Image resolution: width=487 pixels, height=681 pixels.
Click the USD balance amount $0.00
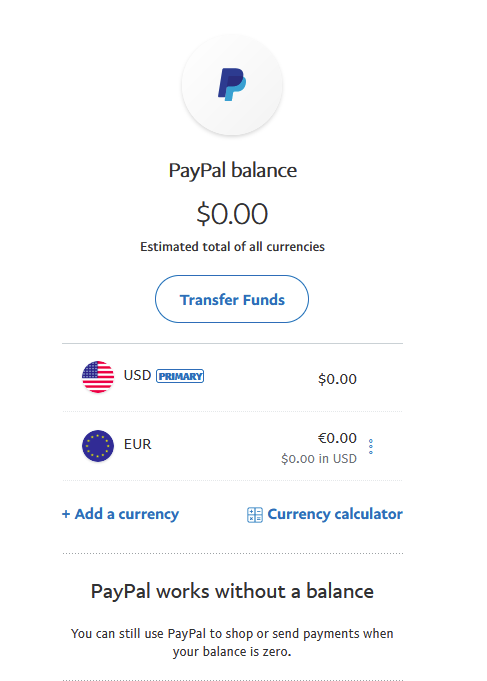(337, 379)
